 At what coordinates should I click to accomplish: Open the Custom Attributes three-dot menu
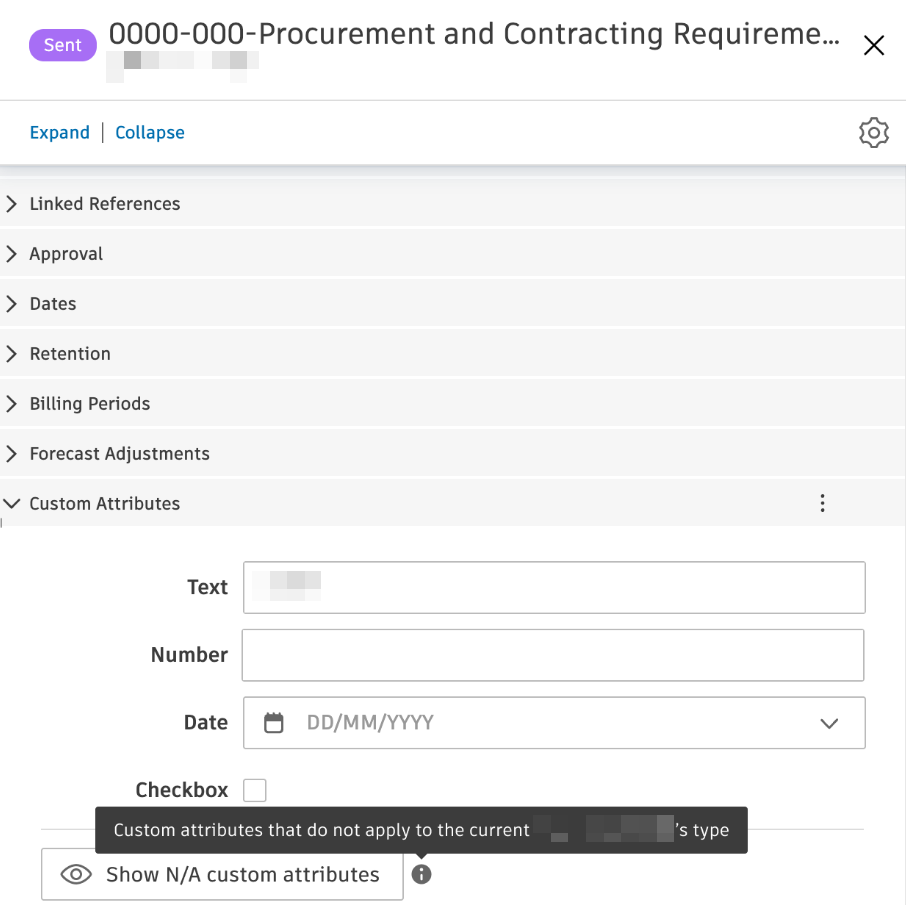[x=822, y=503]
